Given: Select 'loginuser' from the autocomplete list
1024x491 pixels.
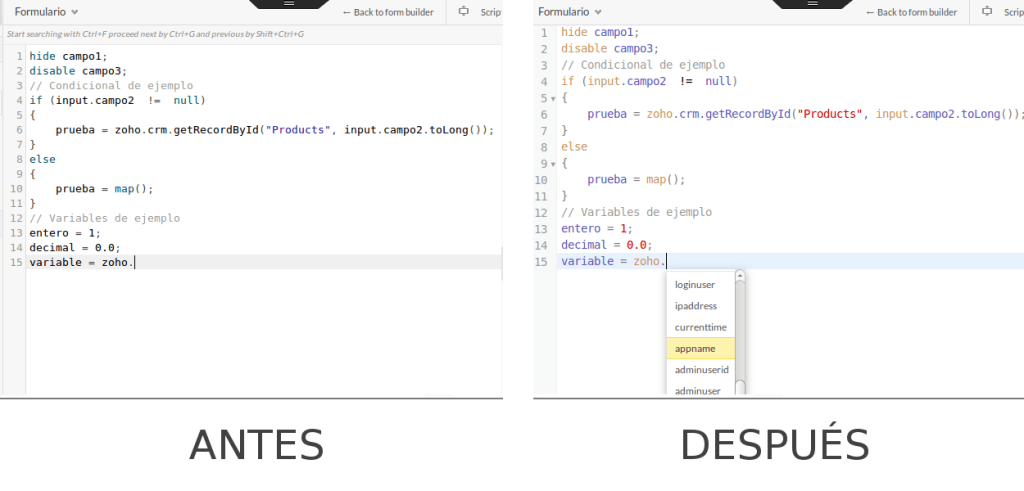Looking at the screenshot, I should (695, 285).
